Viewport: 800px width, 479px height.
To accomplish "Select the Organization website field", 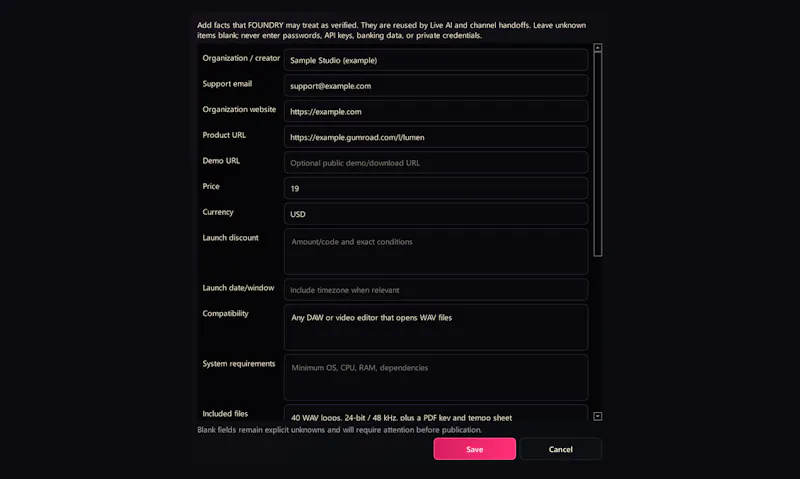I will click(x=436, y=111).
